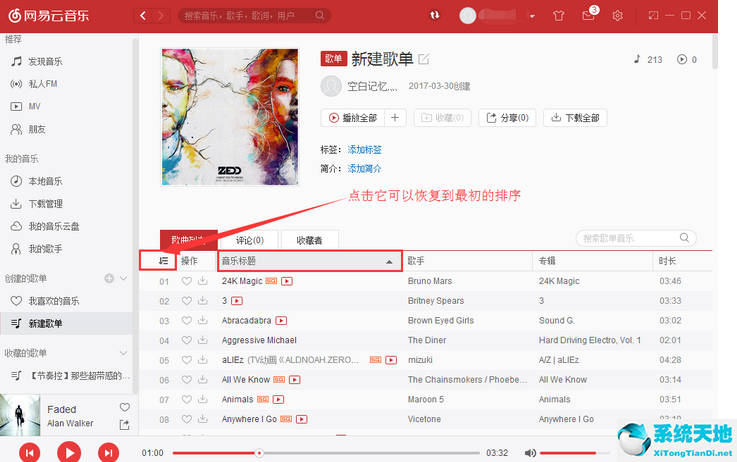This screenshot has width=737, height=462.
Task: Restore default order with sort icon
Action: (163, 261)
